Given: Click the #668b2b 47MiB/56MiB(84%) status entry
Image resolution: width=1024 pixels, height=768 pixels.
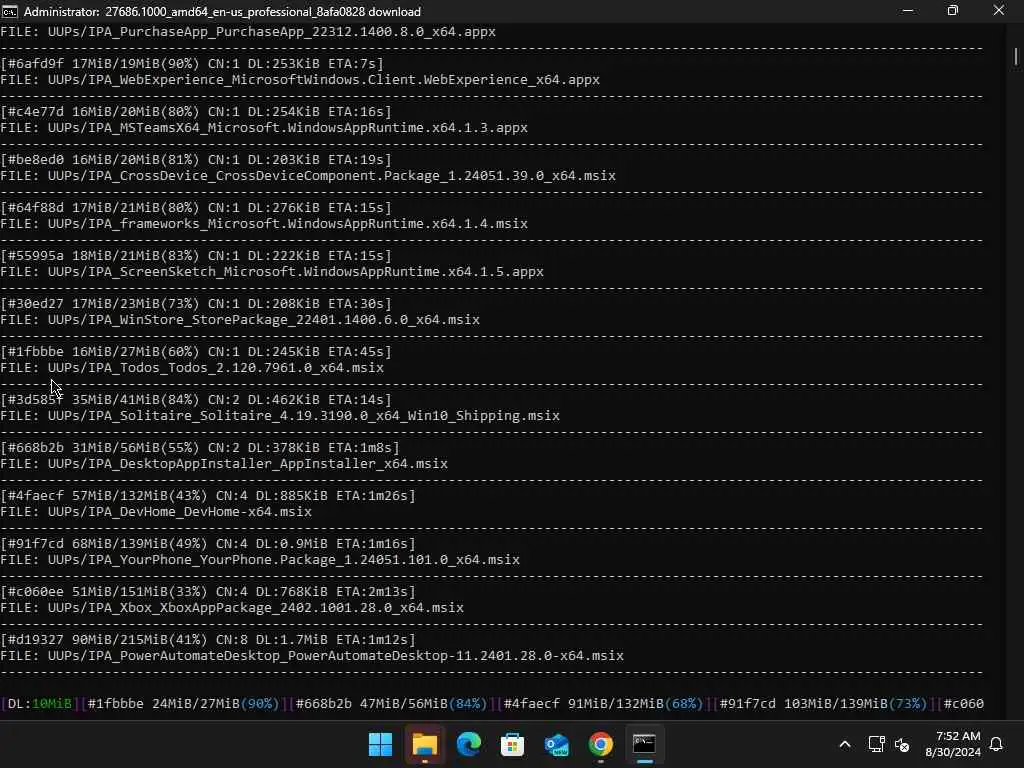Looking at the screenshot, I should click(x=391, y=703).
